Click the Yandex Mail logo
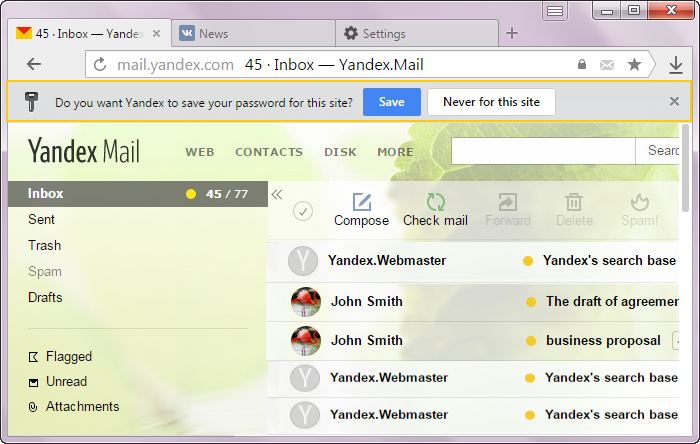Viewport: 700px width, 444px height. click(x=83, y=151)
